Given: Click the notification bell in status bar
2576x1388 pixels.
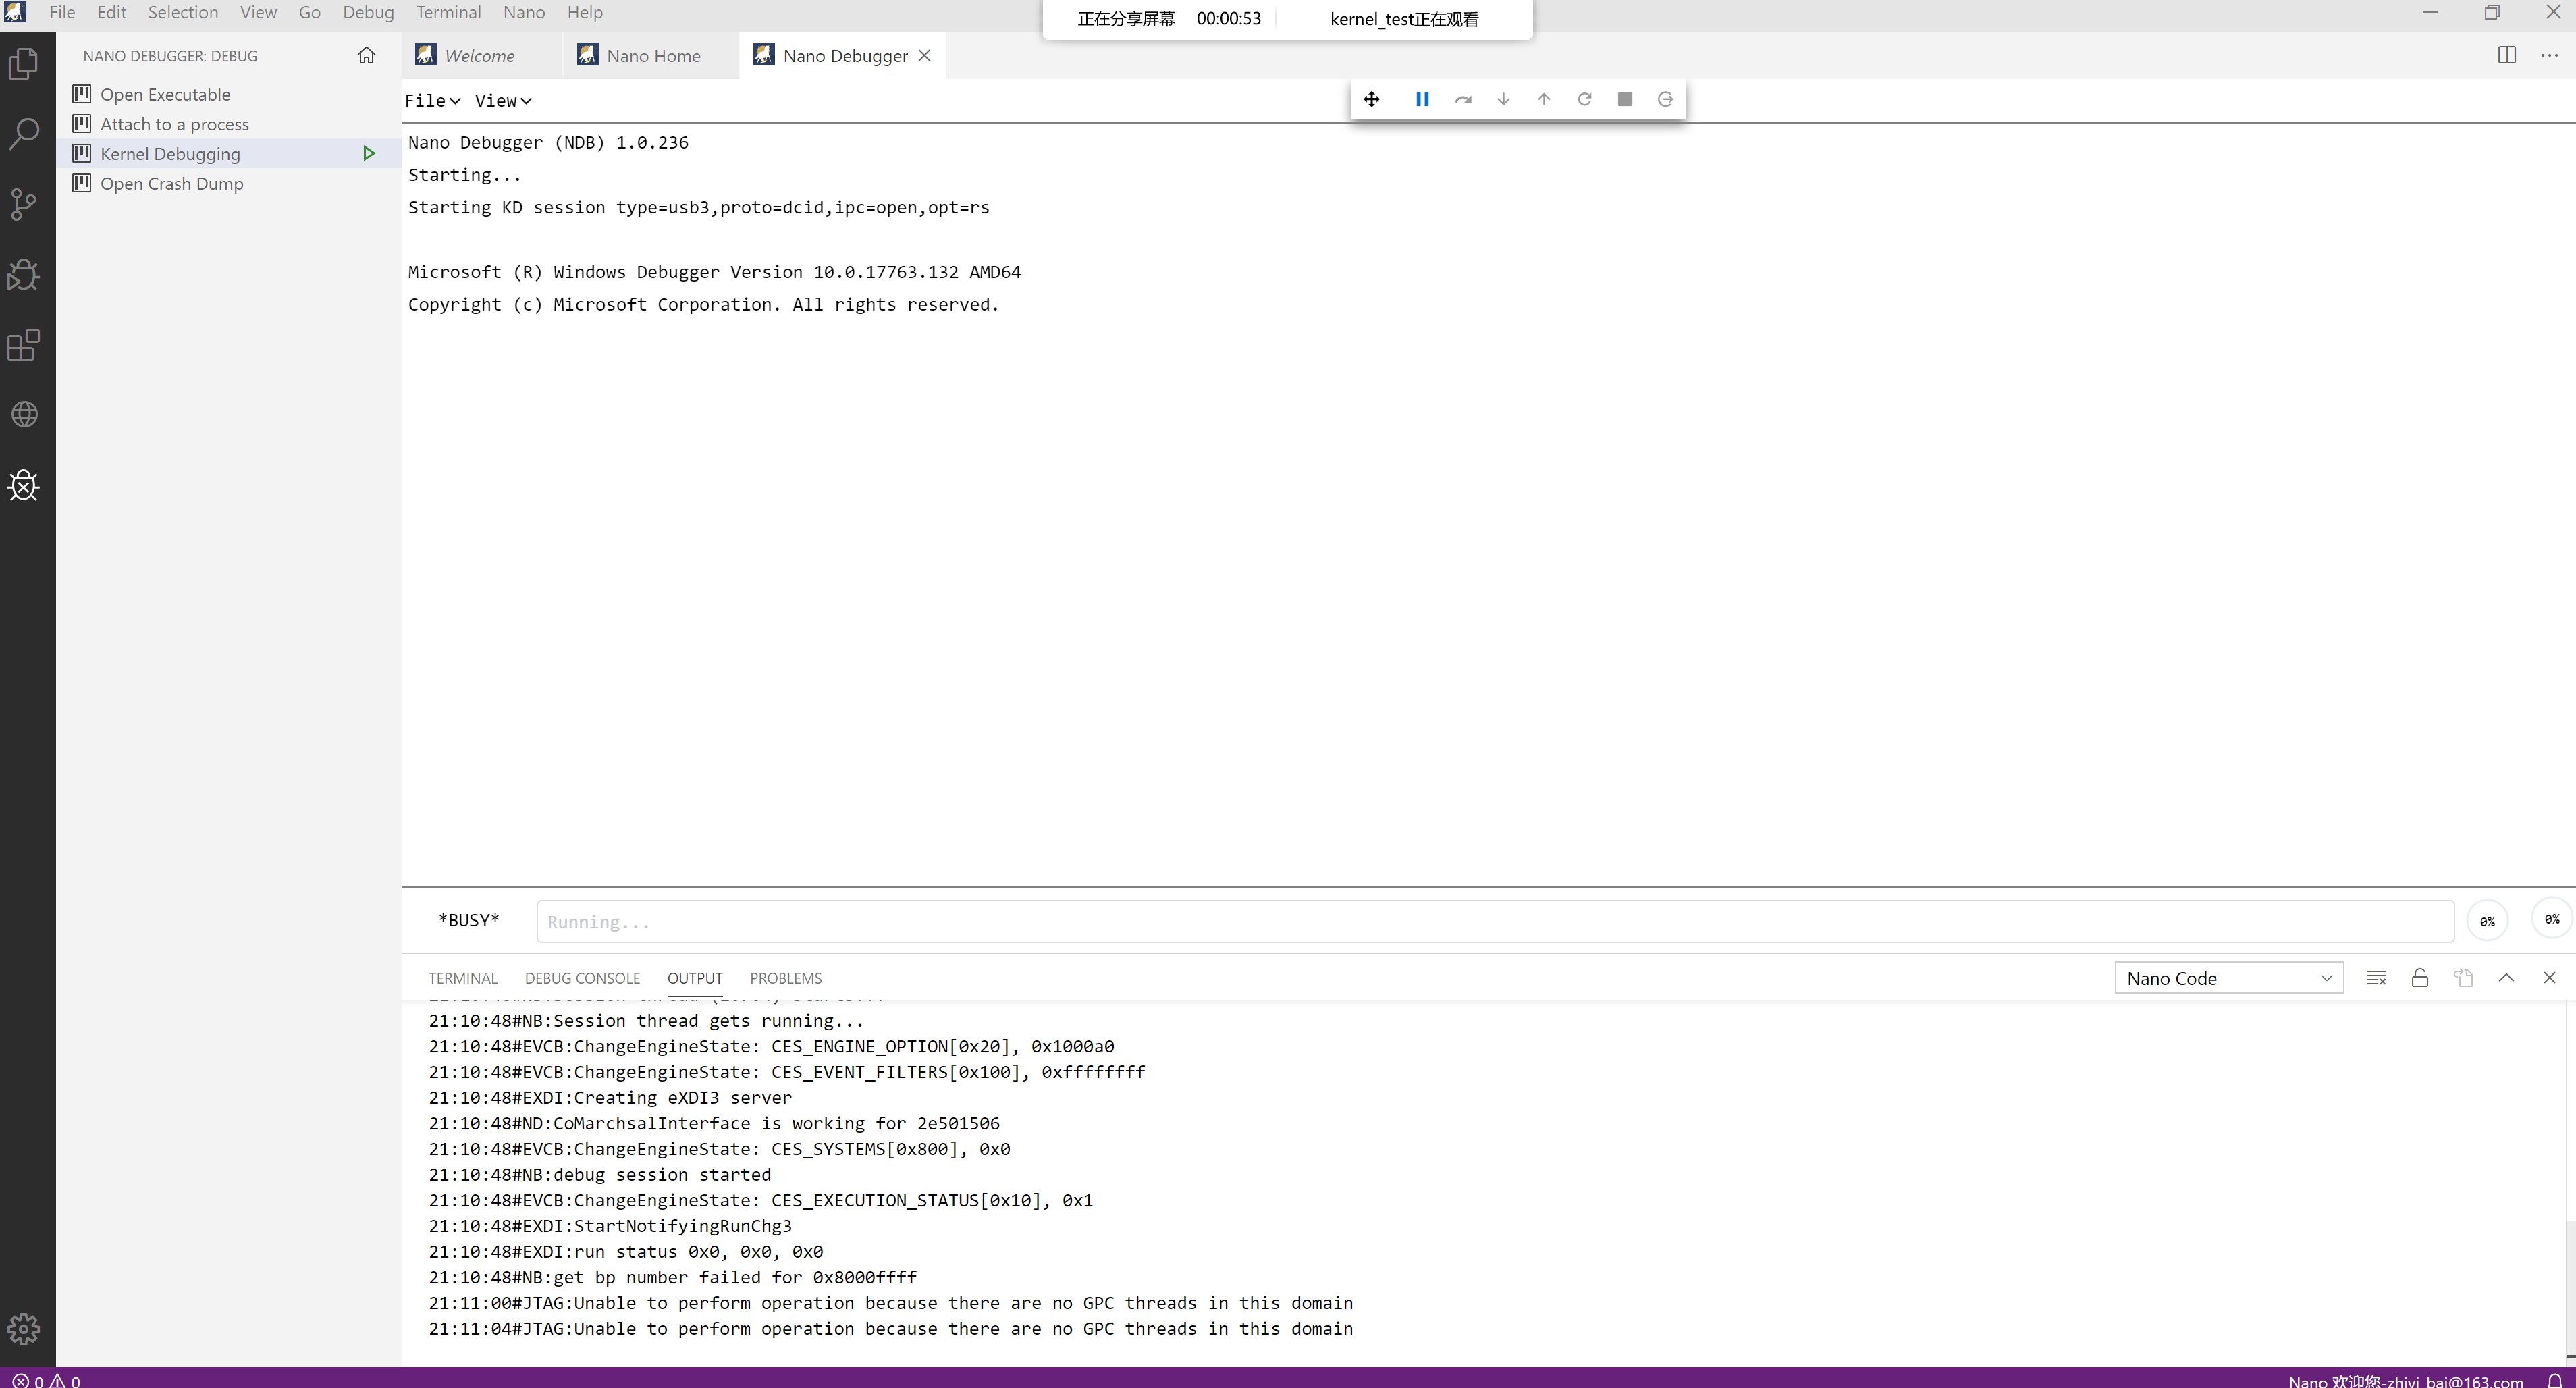Looking at the screenshot, I should 2555,1380.
